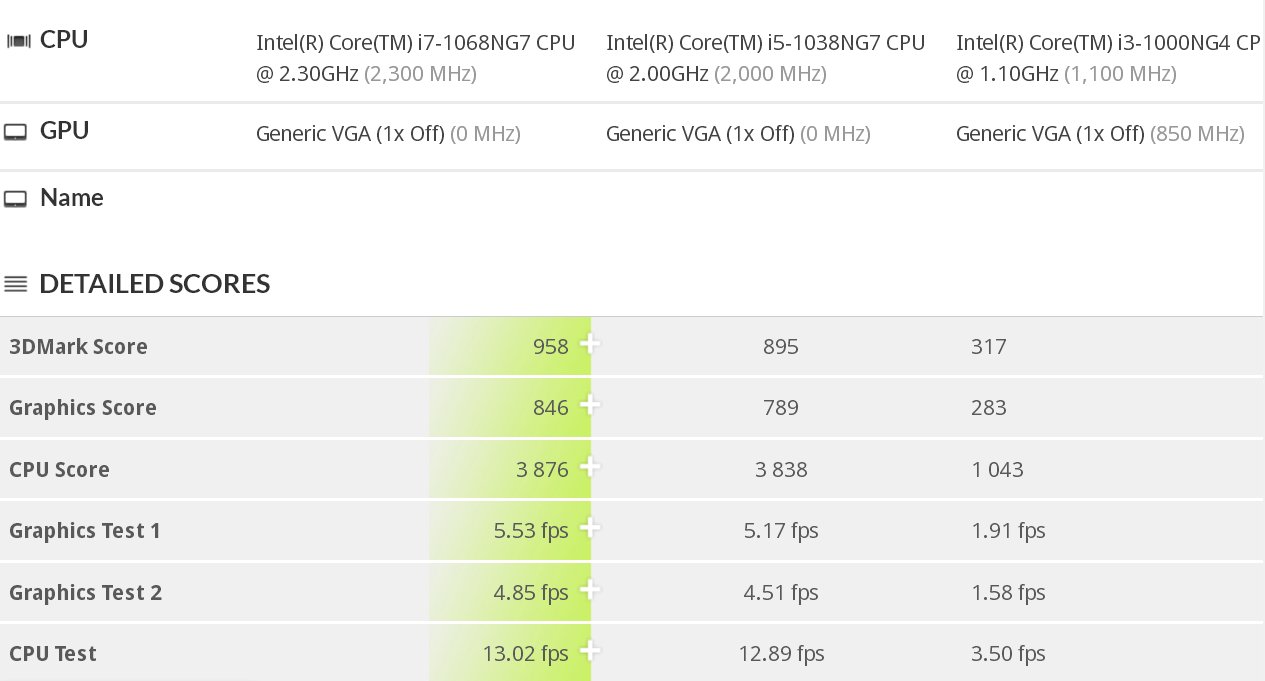Expand the 3DMark Score plus icon
The image size is (1265, 681).
coord(590,345)
